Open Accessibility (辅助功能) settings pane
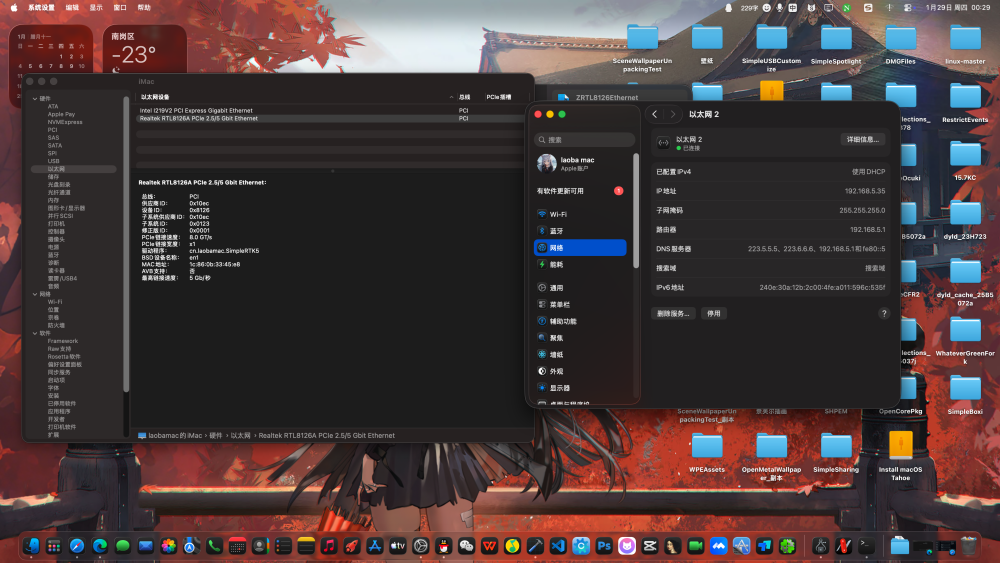 (580, 321)
